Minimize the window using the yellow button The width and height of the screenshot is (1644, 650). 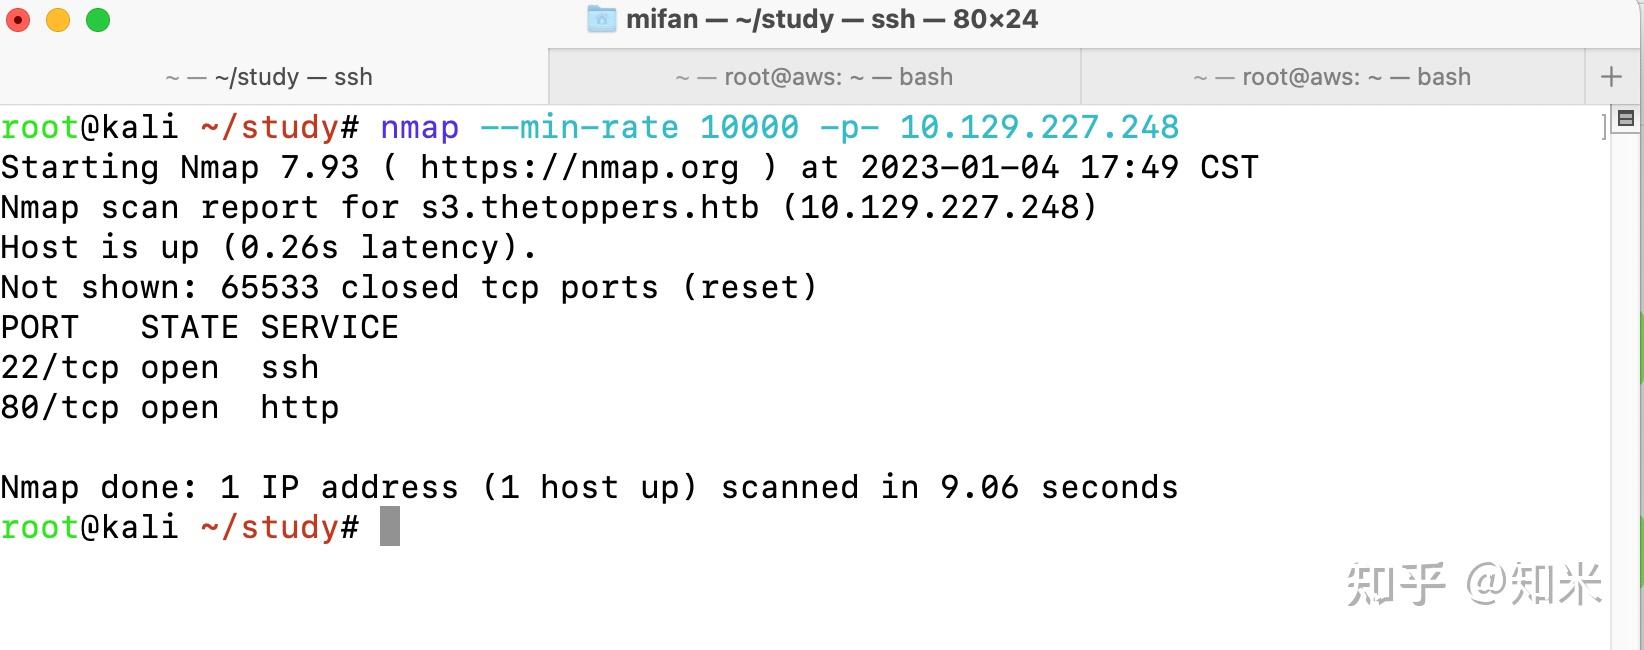[58, 20]
